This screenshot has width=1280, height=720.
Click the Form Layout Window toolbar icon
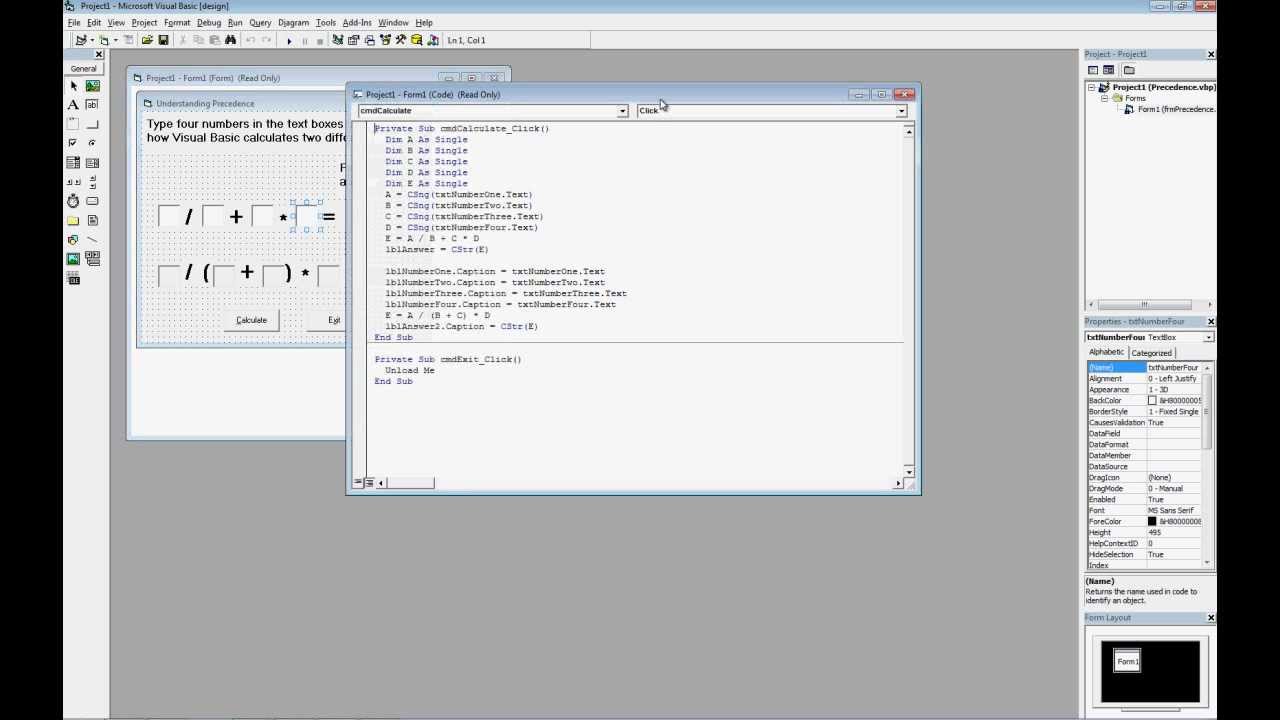tap(370, 40)
